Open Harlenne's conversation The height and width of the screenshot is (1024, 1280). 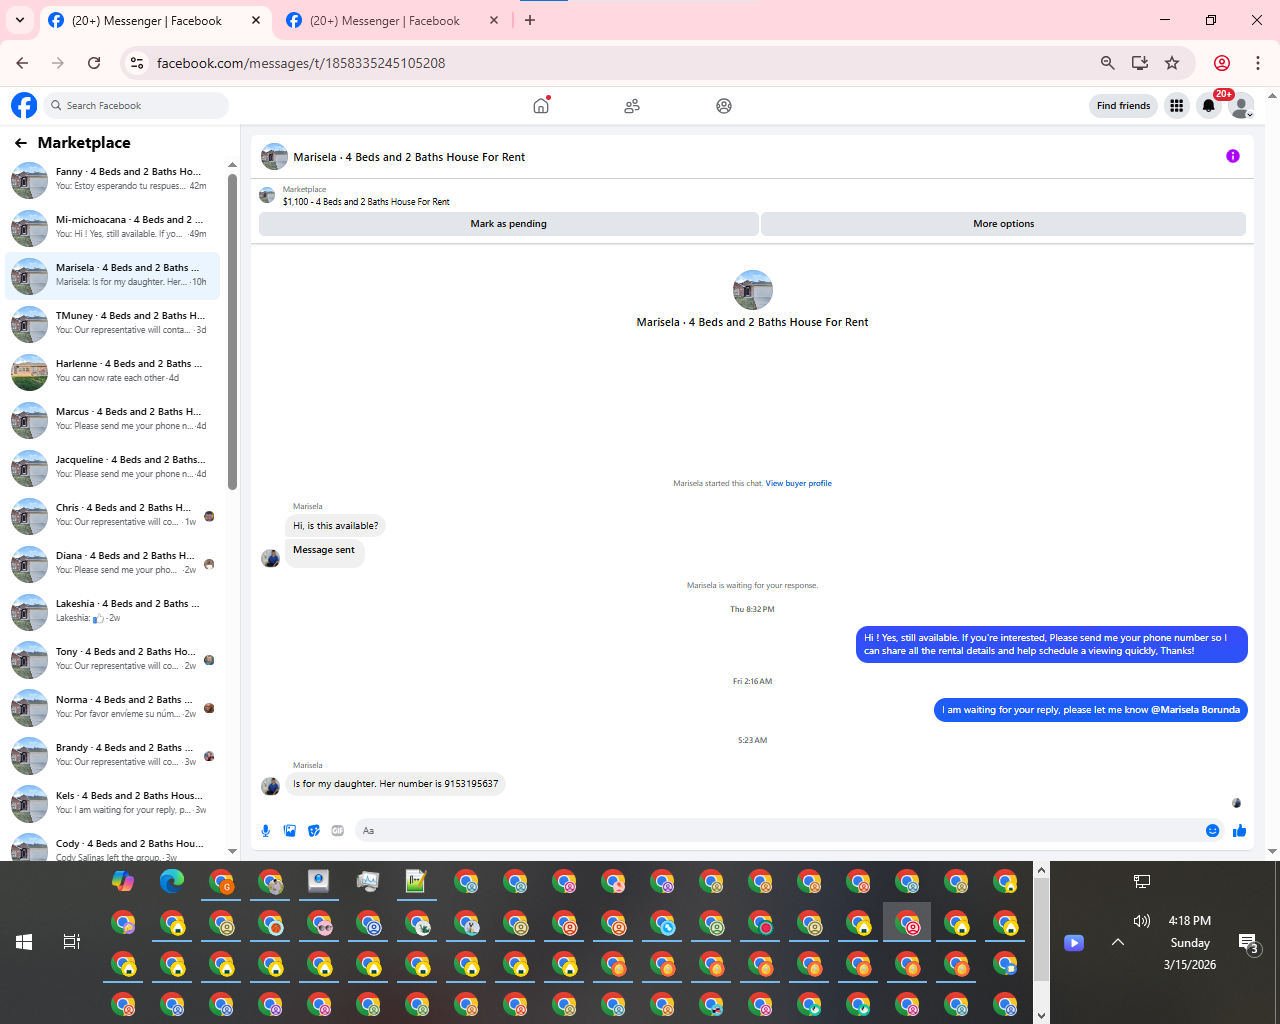[x=112, y=372]
